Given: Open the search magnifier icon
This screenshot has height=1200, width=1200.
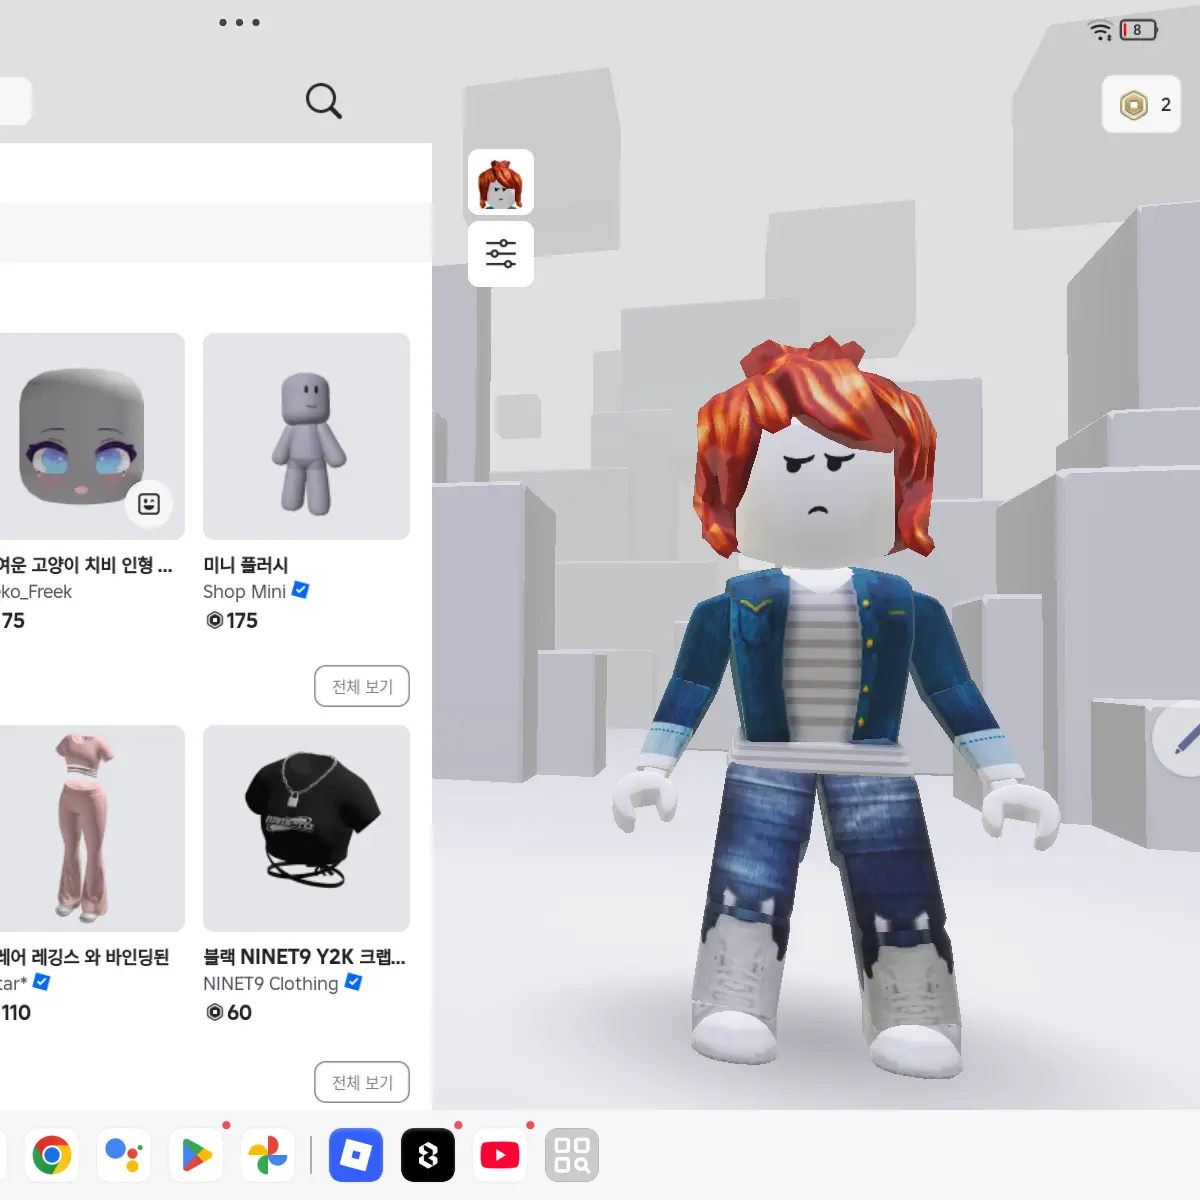Looking at the screenshot, I should [x=323, y=100].
